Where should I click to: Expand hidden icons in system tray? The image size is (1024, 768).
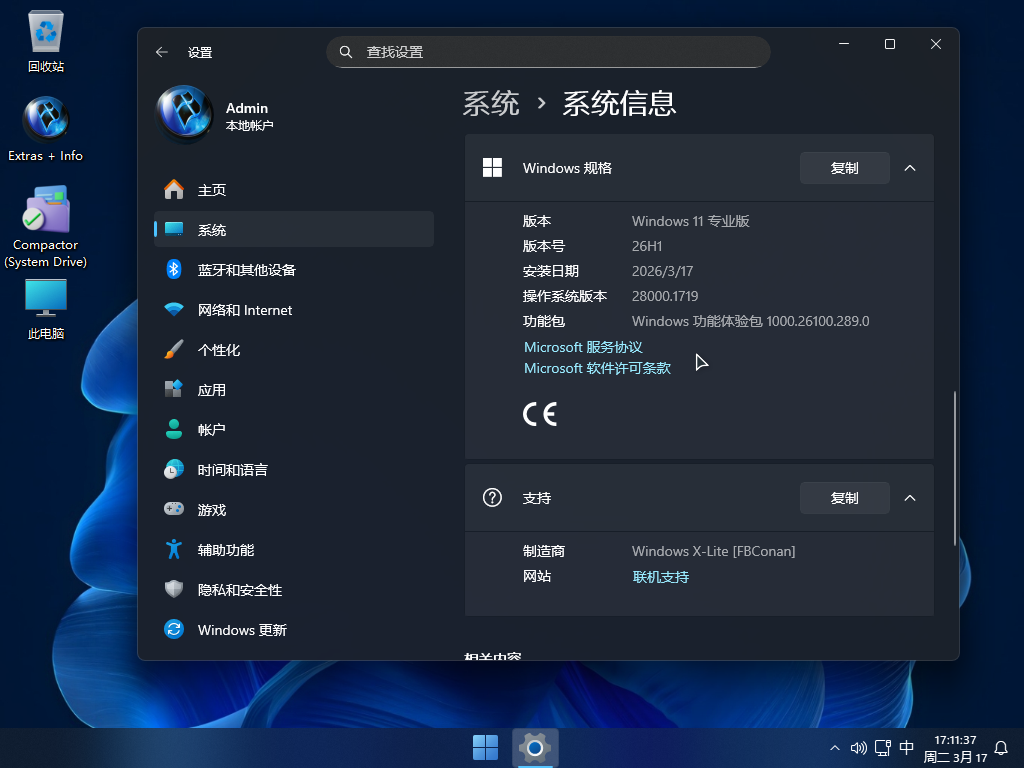[x=834, y=747]
